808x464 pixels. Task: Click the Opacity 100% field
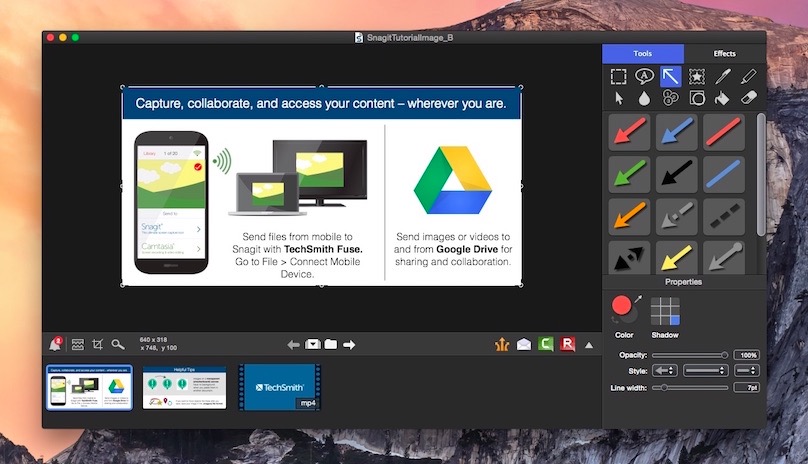click(747, 355)
